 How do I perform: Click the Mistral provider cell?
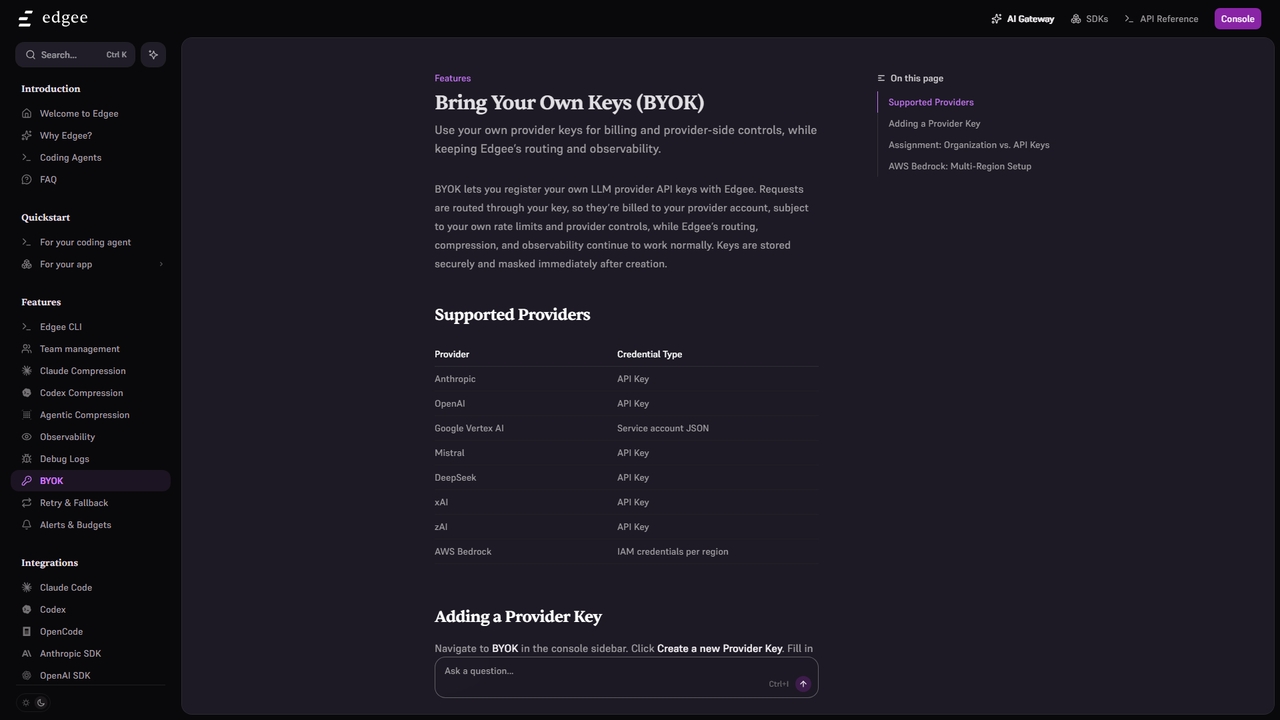pos(449,453)
